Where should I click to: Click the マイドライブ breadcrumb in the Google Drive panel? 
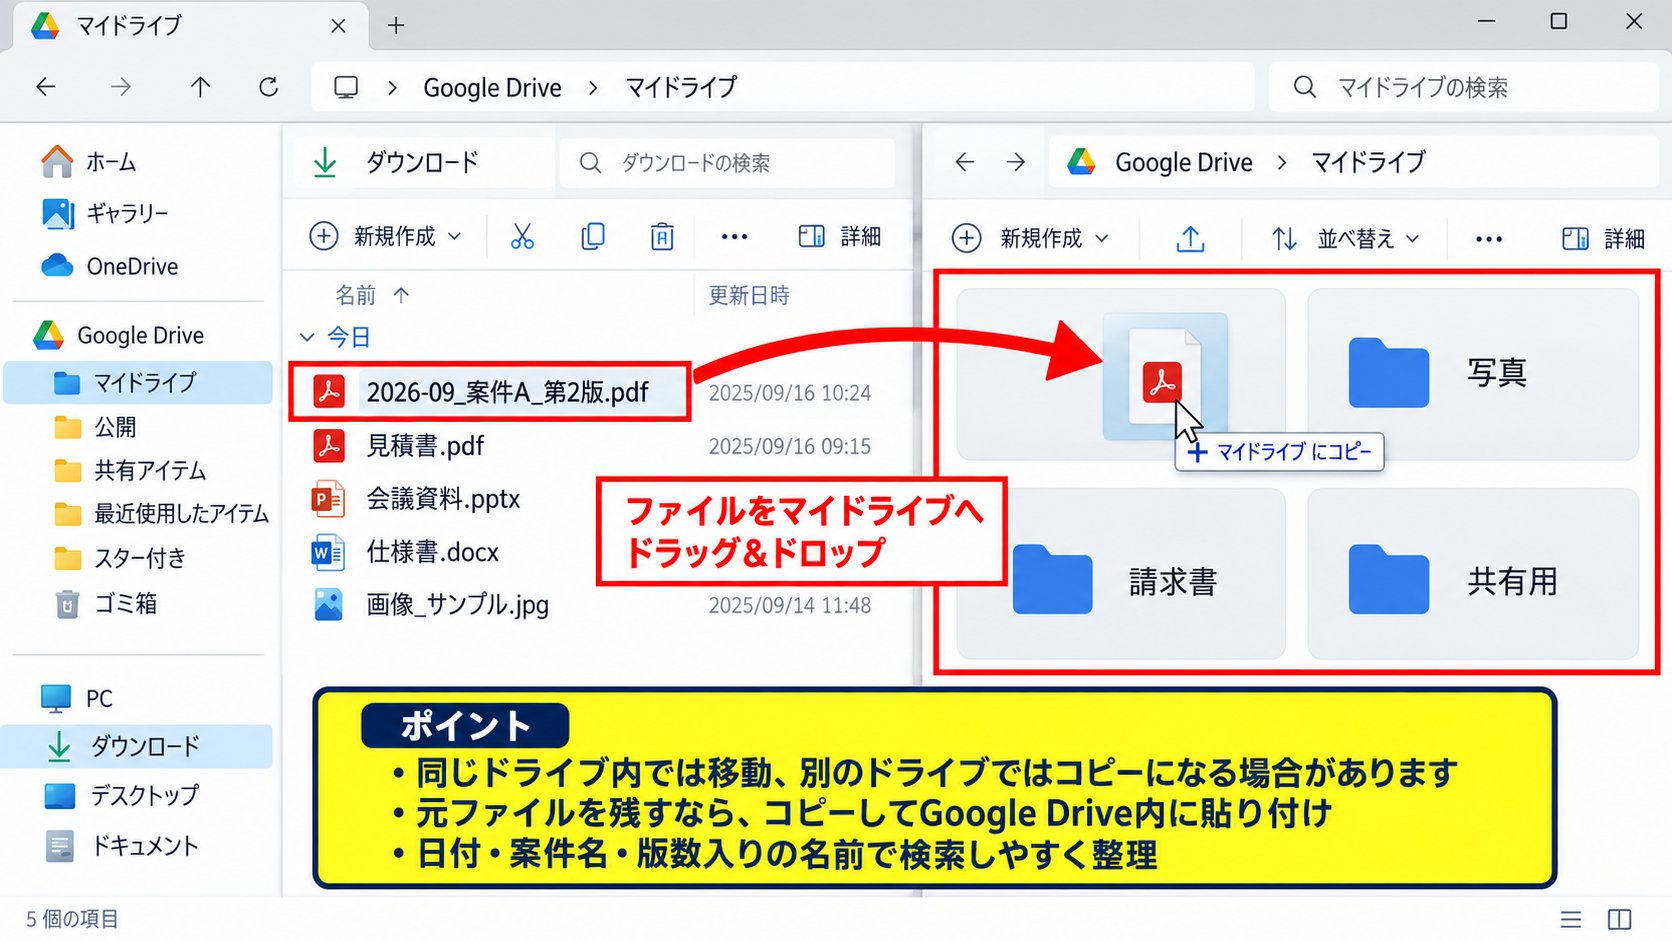pos(1368,162)
